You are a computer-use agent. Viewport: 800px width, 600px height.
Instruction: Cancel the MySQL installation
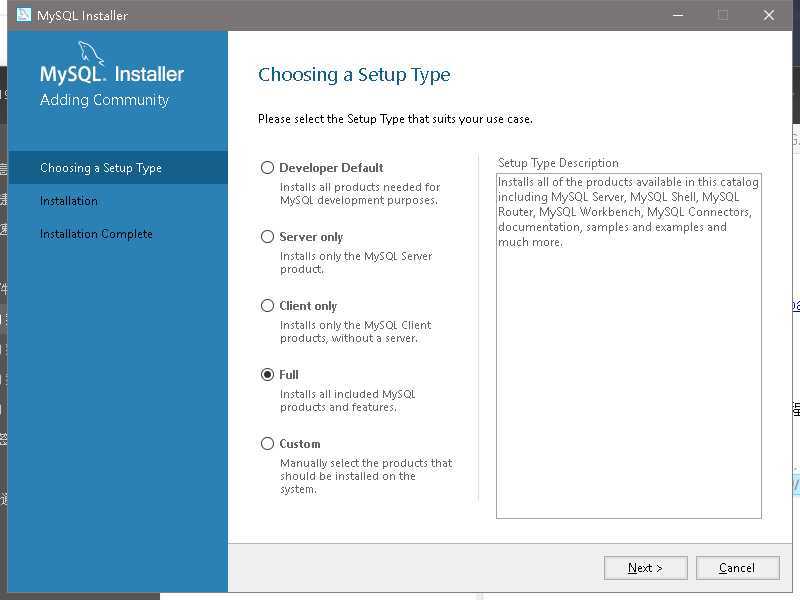pyautogui.click(x=737, y=568)
